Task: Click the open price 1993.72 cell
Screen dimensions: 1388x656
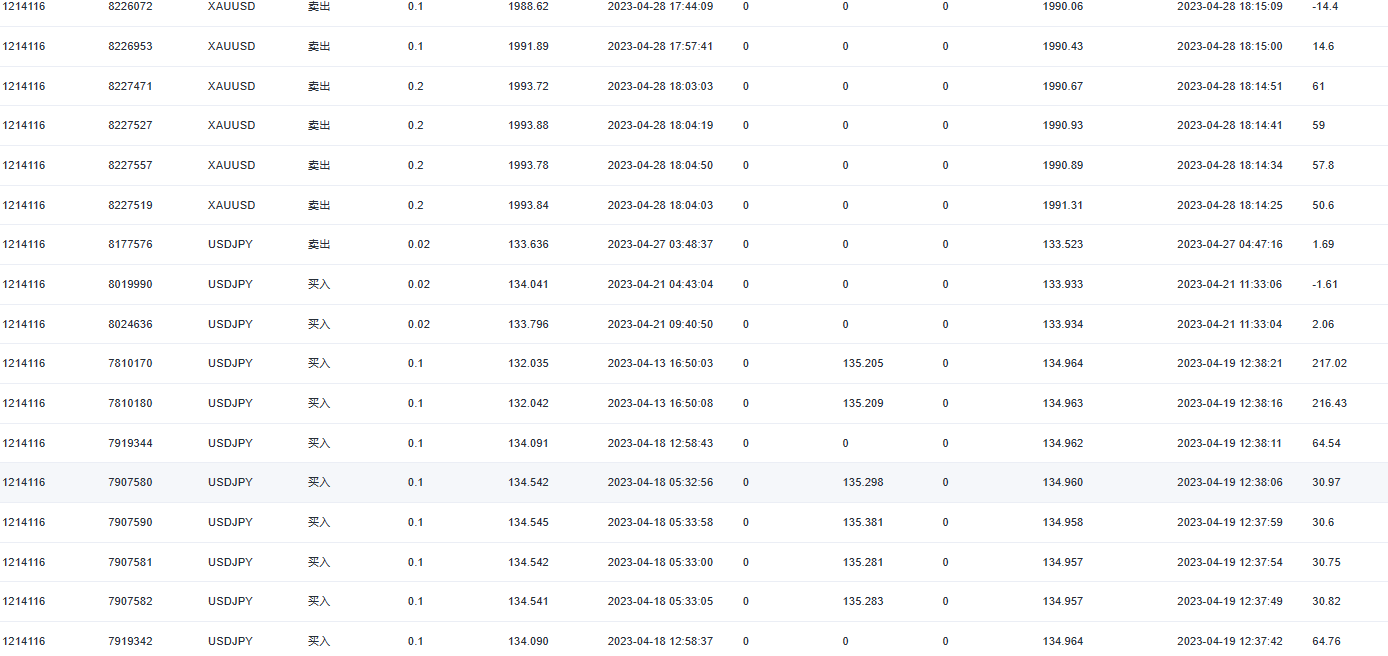Action: [x=528, y=86]
